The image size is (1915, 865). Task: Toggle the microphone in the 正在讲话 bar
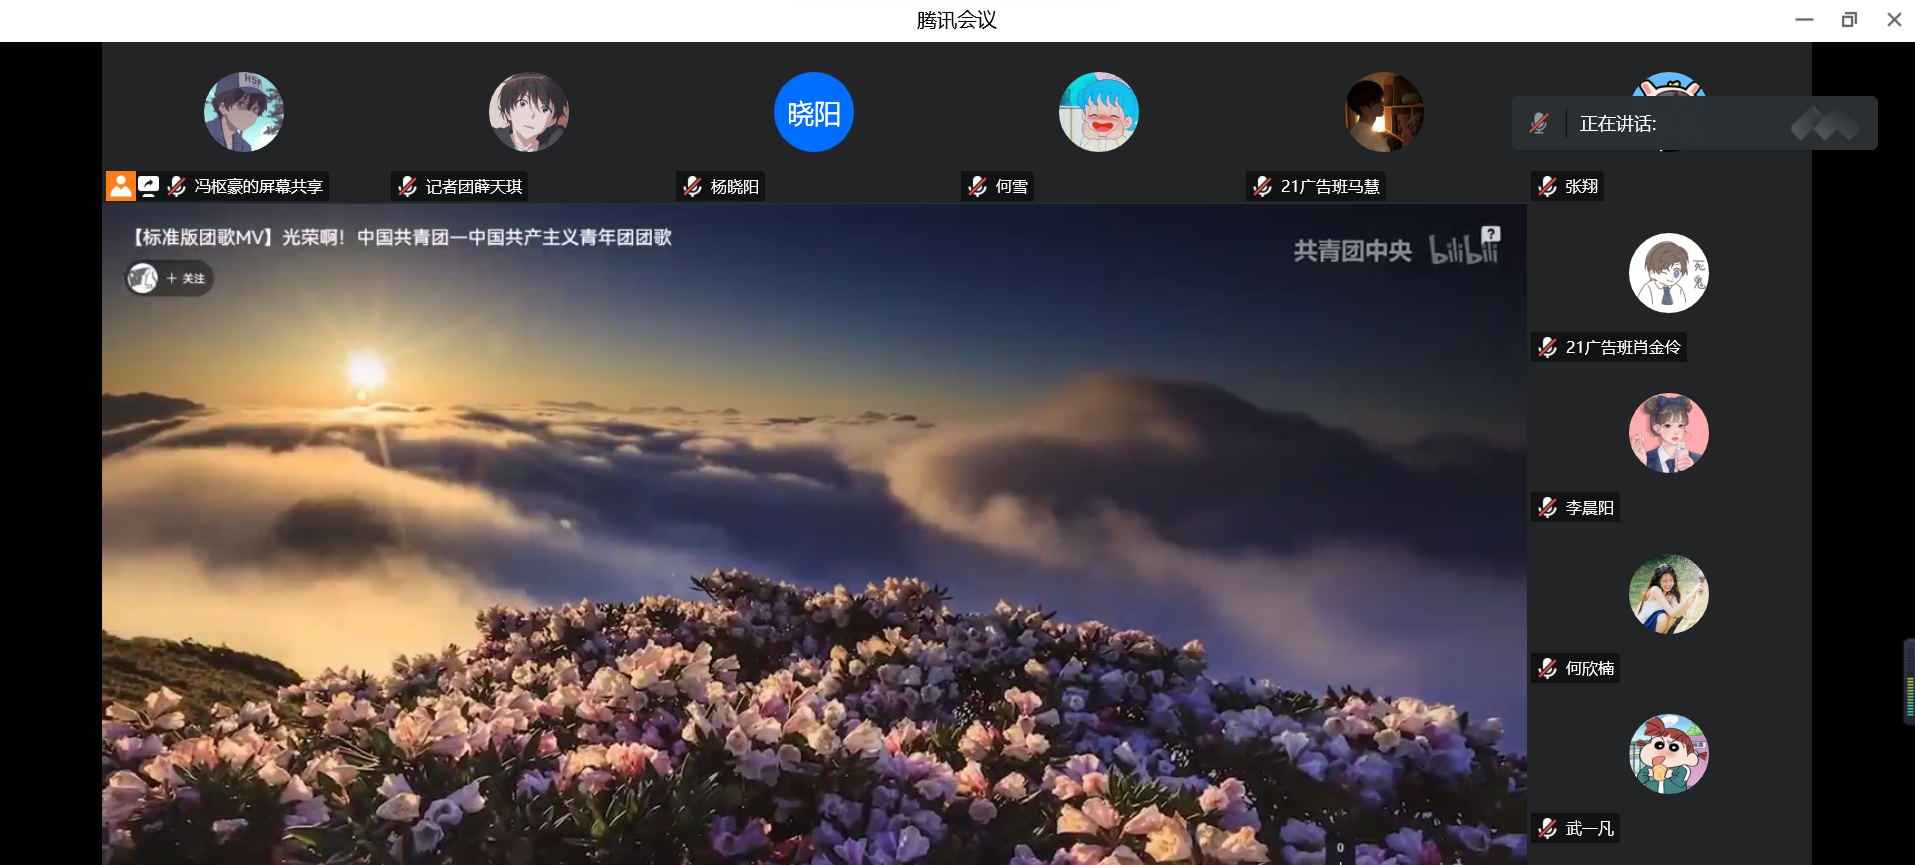[x=1539, y=124]
